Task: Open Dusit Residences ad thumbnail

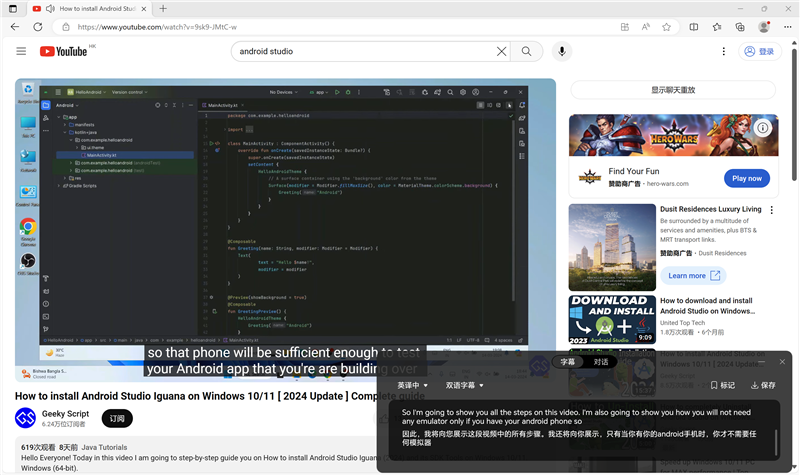Action: click(612, 247)
